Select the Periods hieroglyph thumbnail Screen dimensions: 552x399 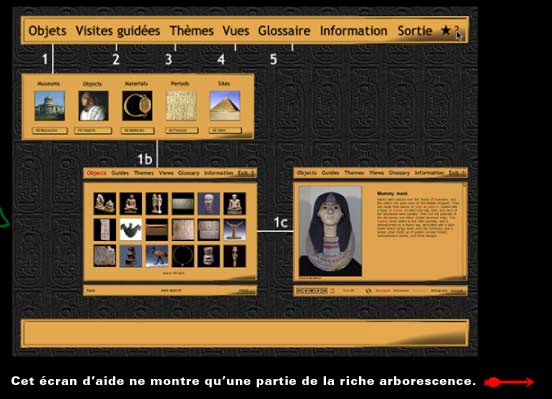coord(181,105)
